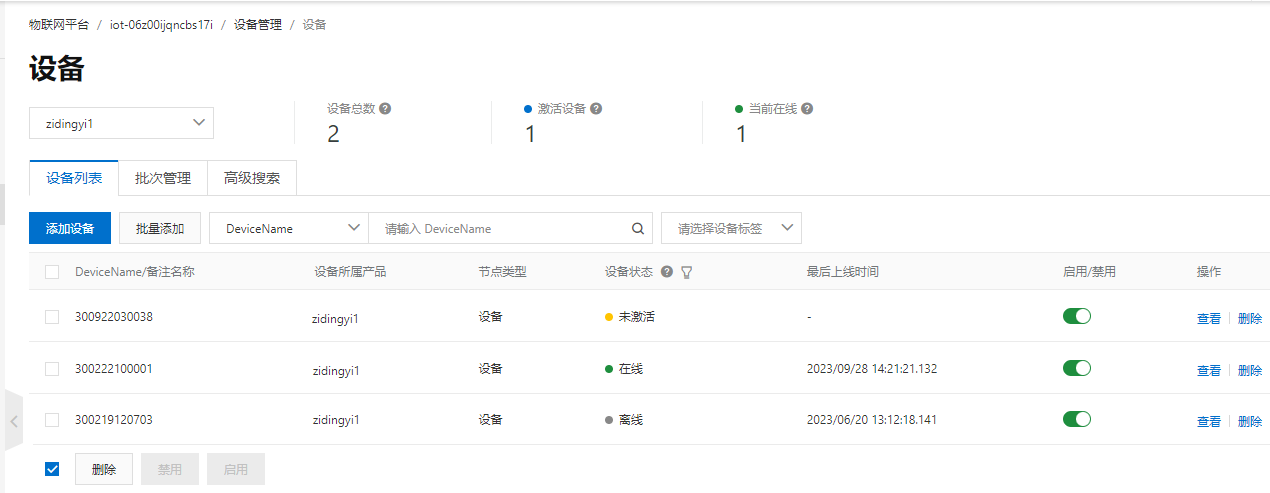The height and width of the screenshot is (493, 1270).
Task: Click the help icon beside 设备状态 header
Action: (x=667, y=272)
